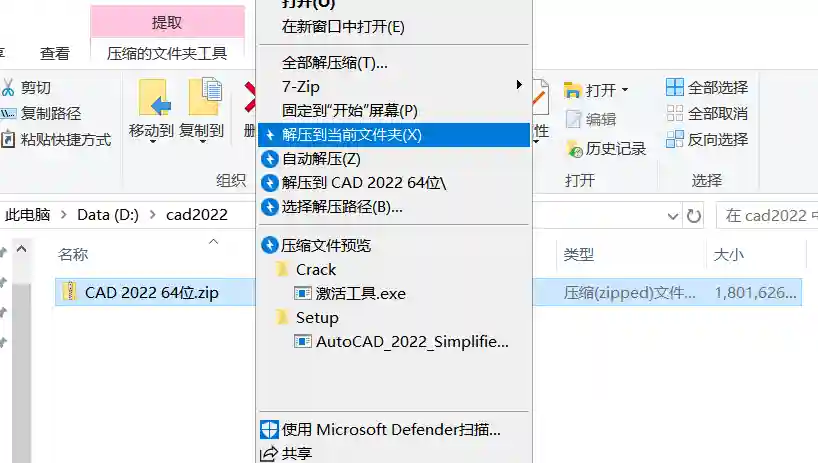The width and height of the screenshot is (818, 463).
Task: Expand the Open button dropdown arrow
Action: pos(624,90)
